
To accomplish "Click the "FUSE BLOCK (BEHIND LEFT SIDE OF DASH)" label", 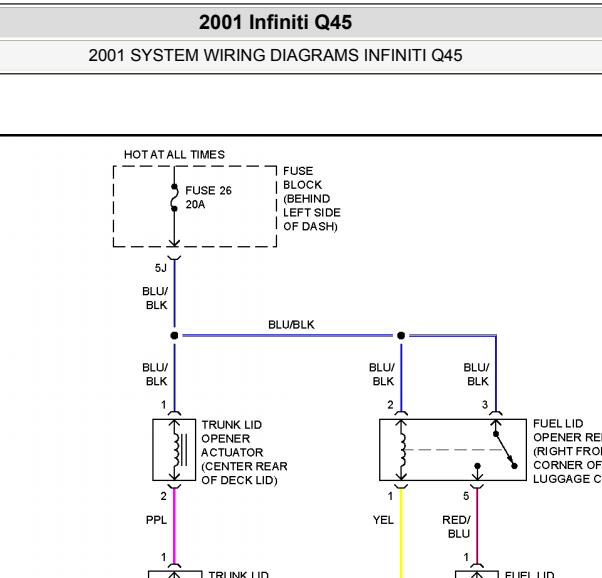I will coord(312,199).
